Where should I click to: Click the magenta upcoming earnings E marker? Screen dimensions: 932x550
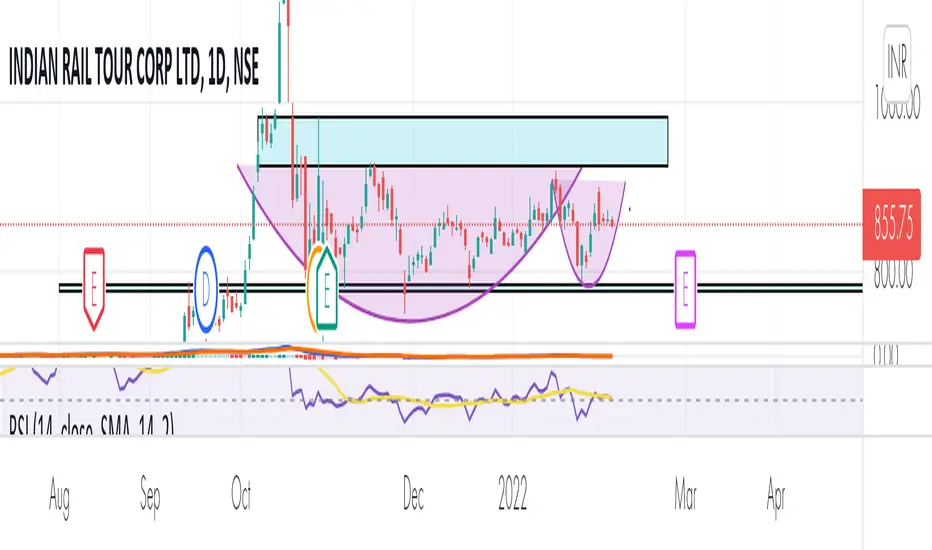[x=685, y=290]
